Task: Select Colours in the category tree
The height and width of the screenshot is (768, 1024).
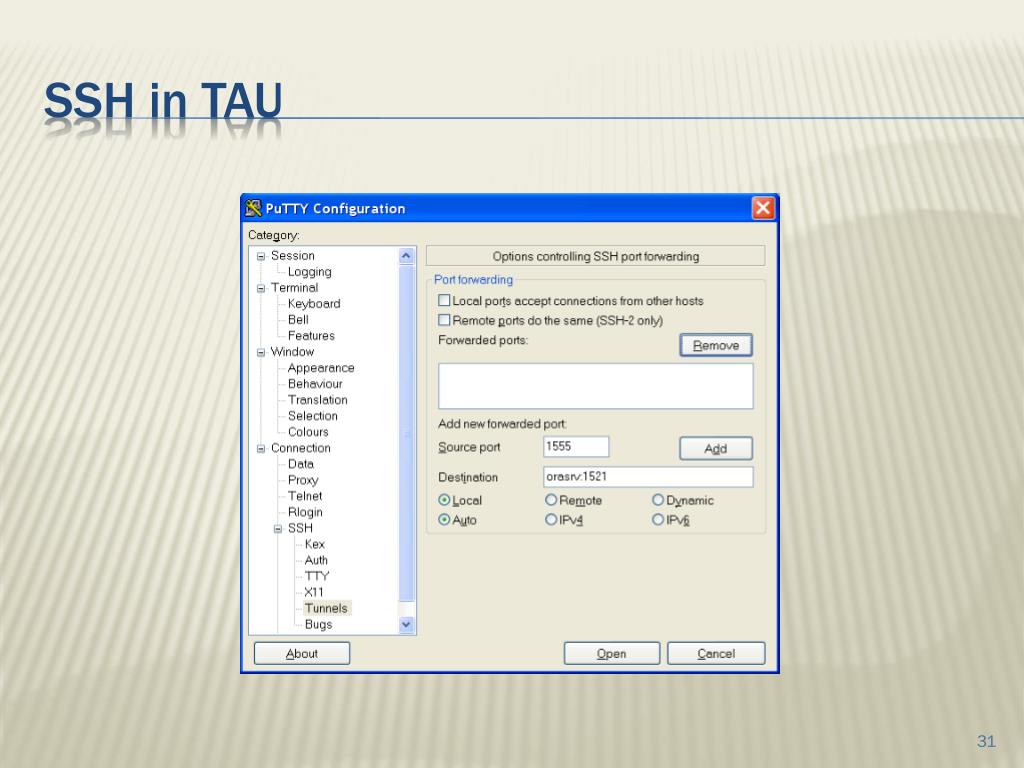Action: click(x=308, y=432)
